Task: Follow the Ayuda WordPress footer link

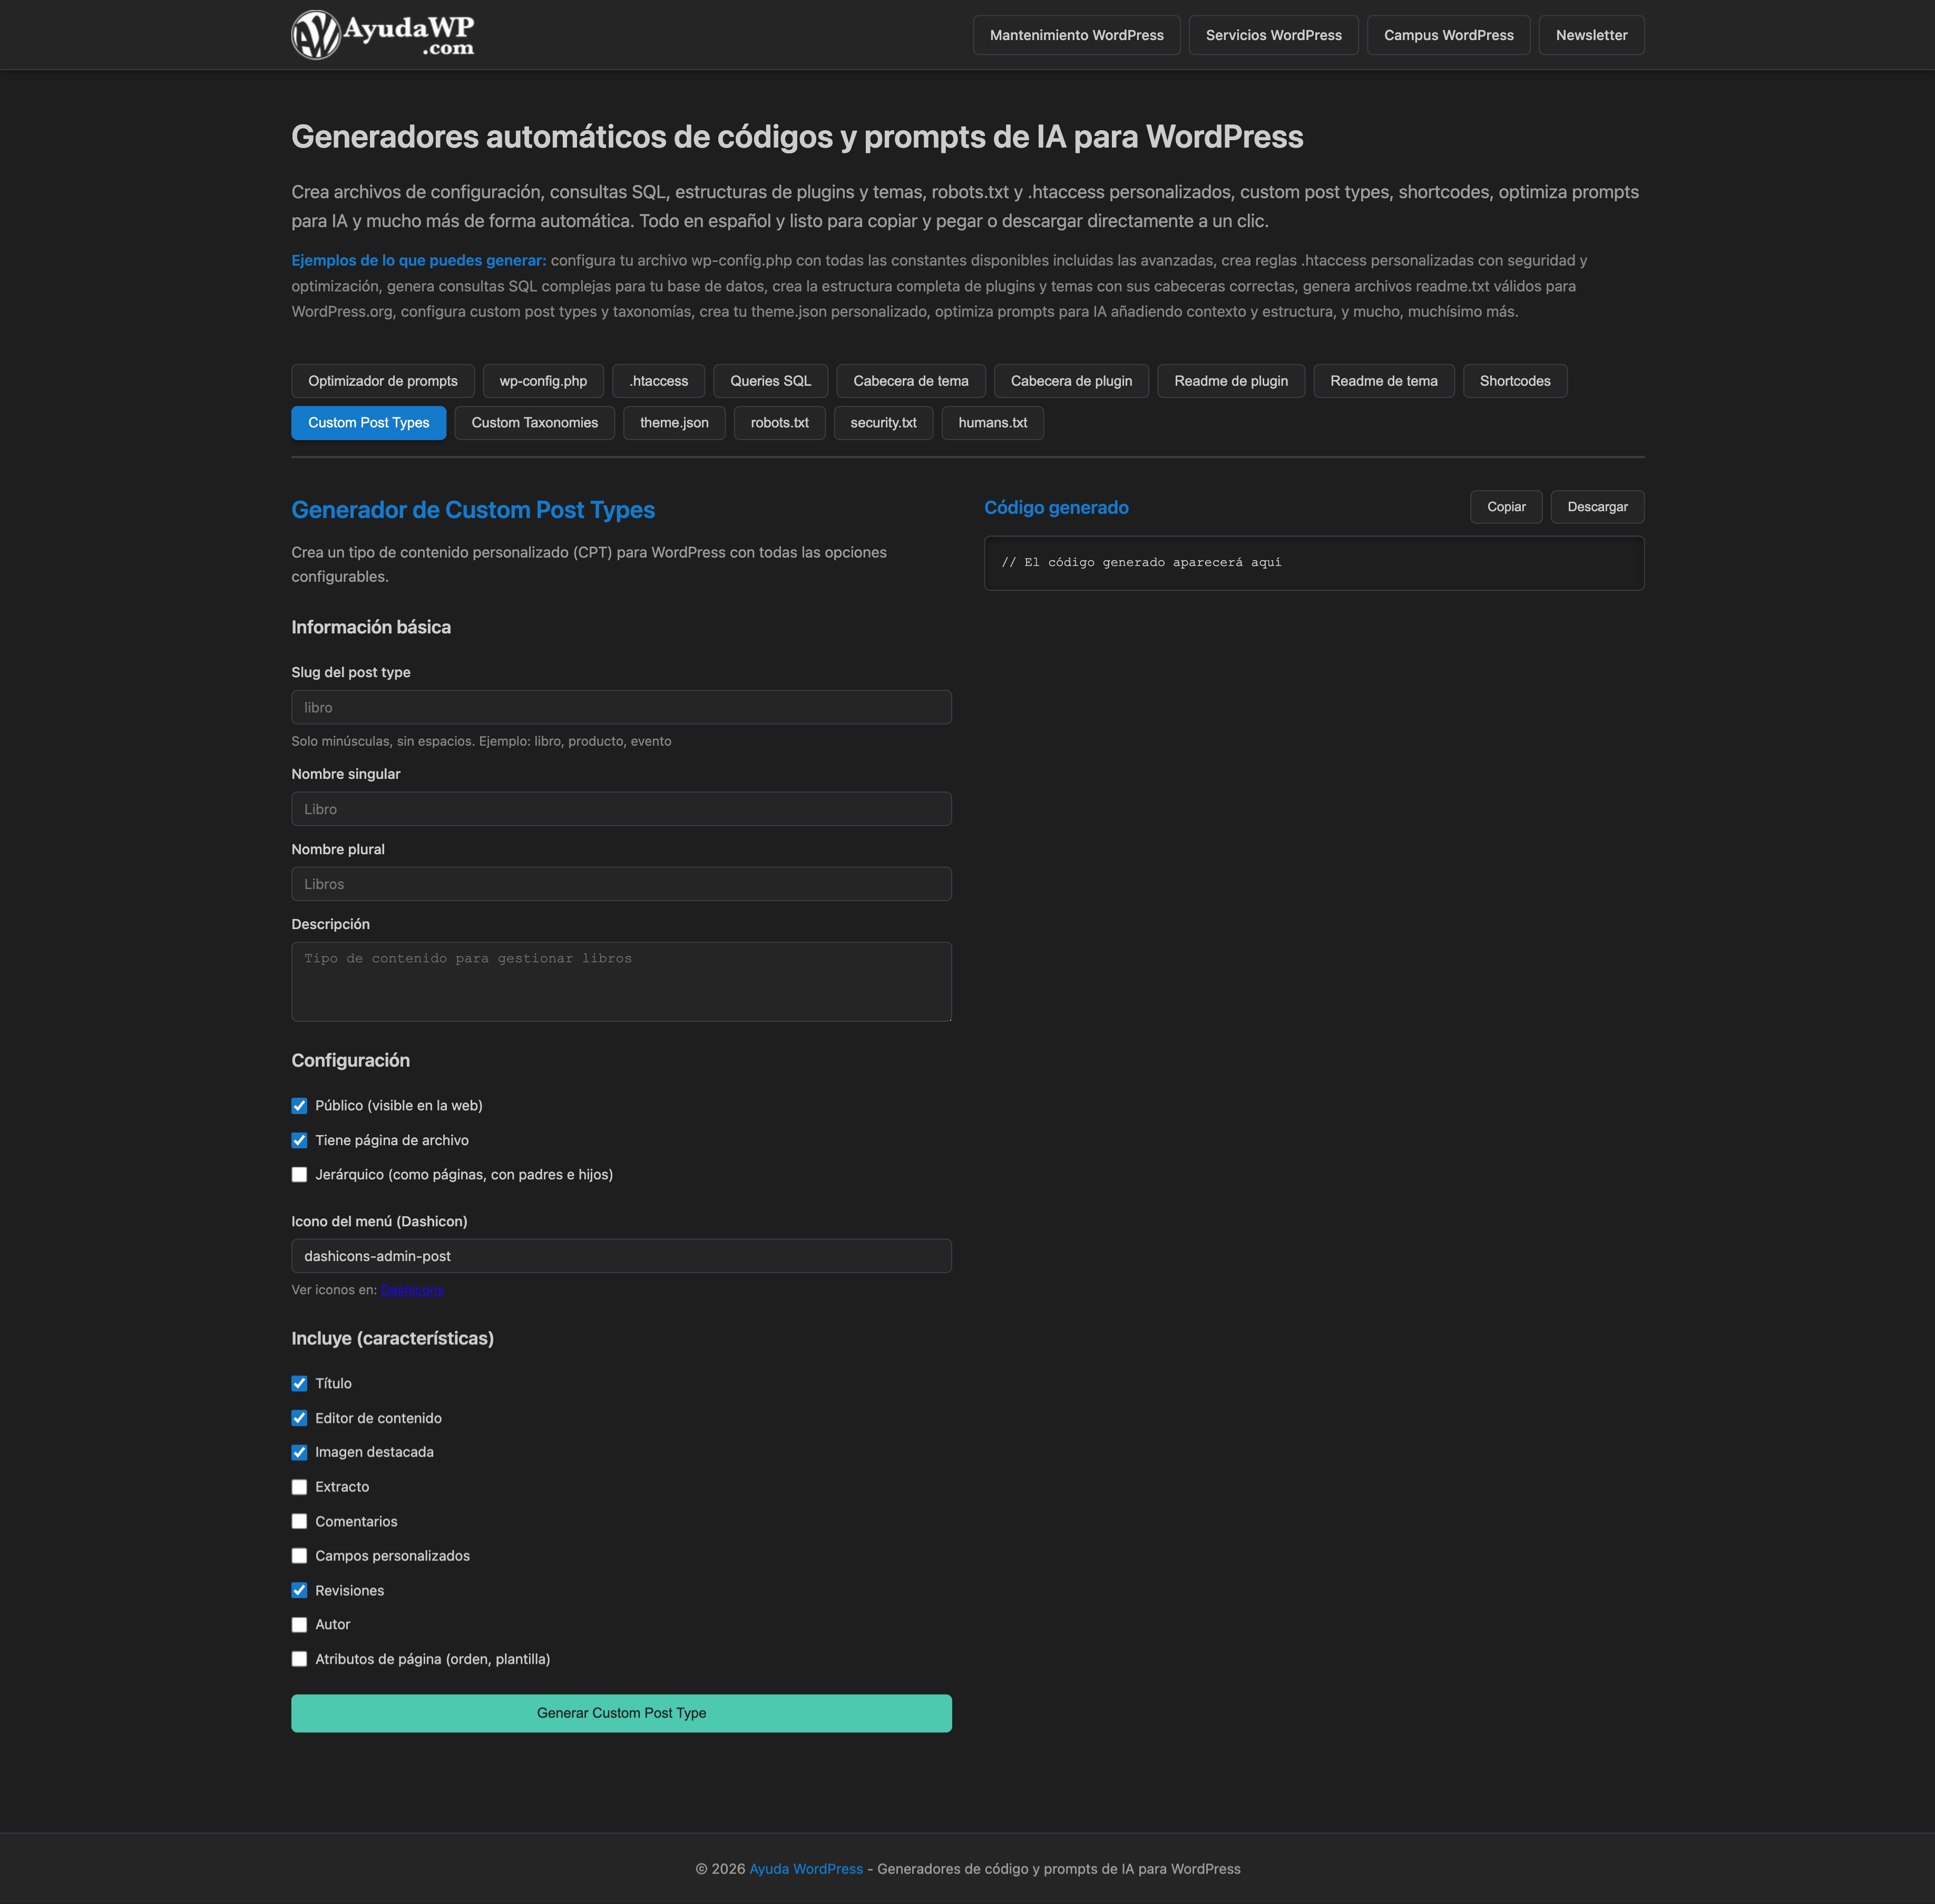Action: click(x=805, y=1869)
